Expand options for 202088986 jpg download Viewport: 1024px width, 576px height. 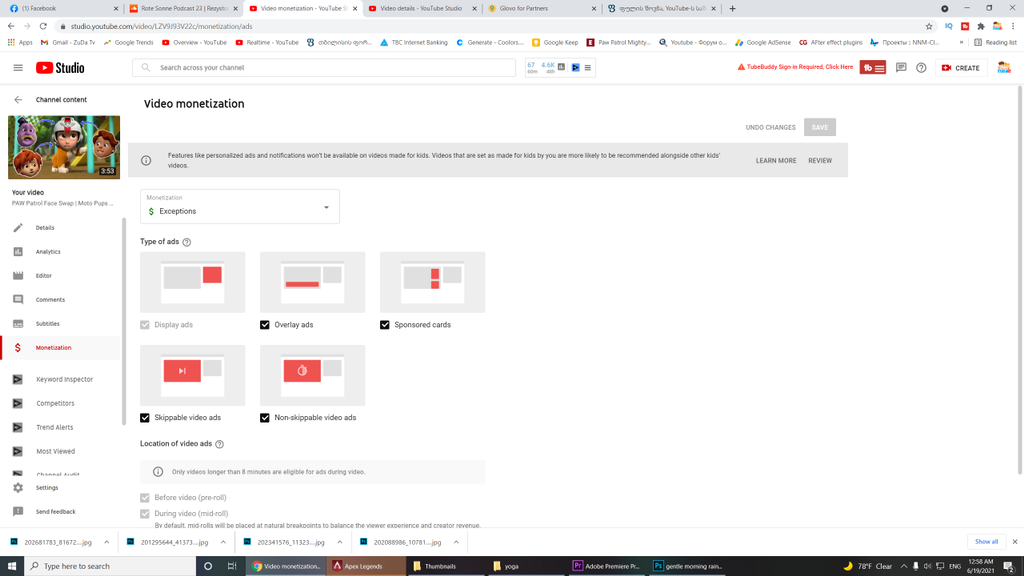456,542
